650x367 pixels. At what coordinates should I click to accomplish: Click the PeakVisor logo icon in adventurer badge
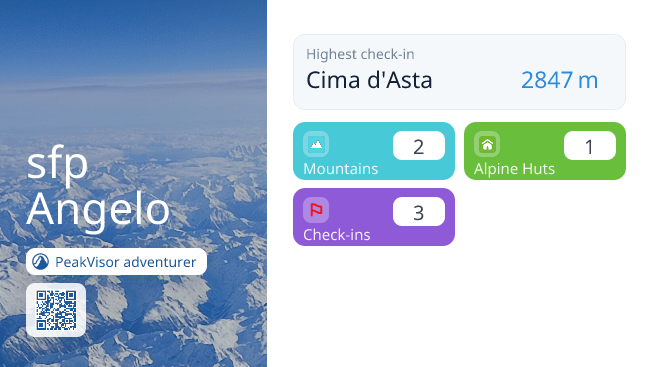click(x=41, y=262)
